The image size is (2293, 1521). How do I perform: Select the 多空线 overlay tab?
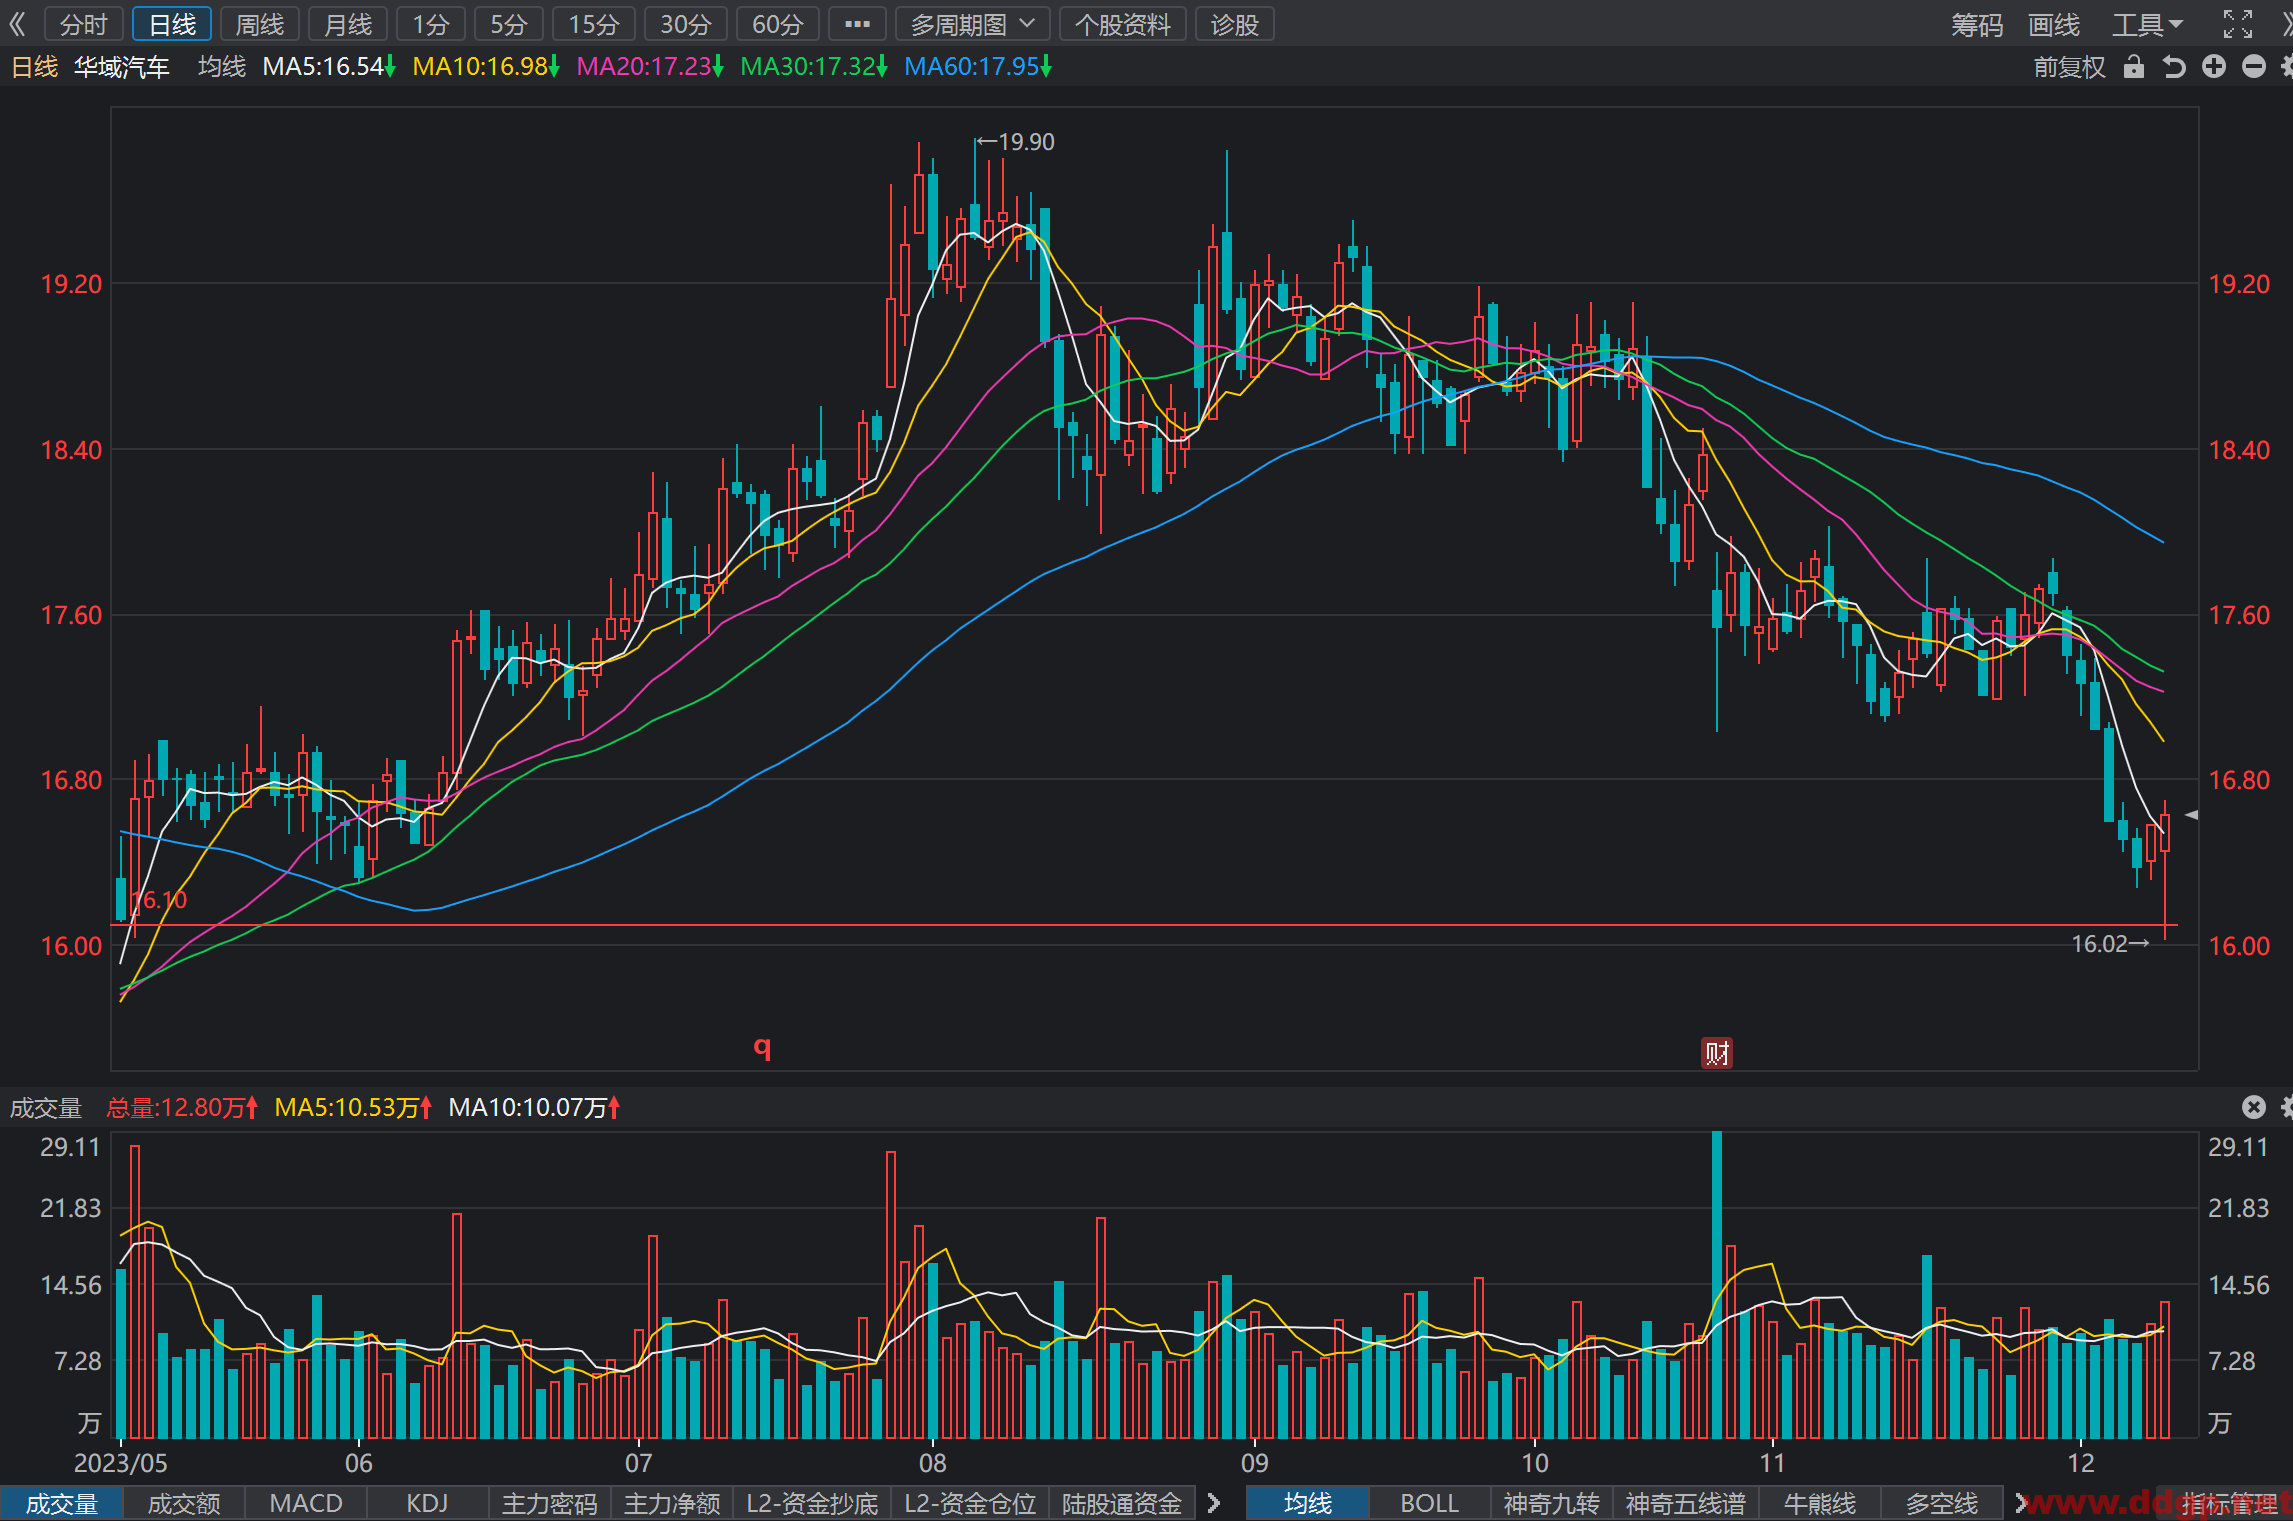point(1942,1504)
